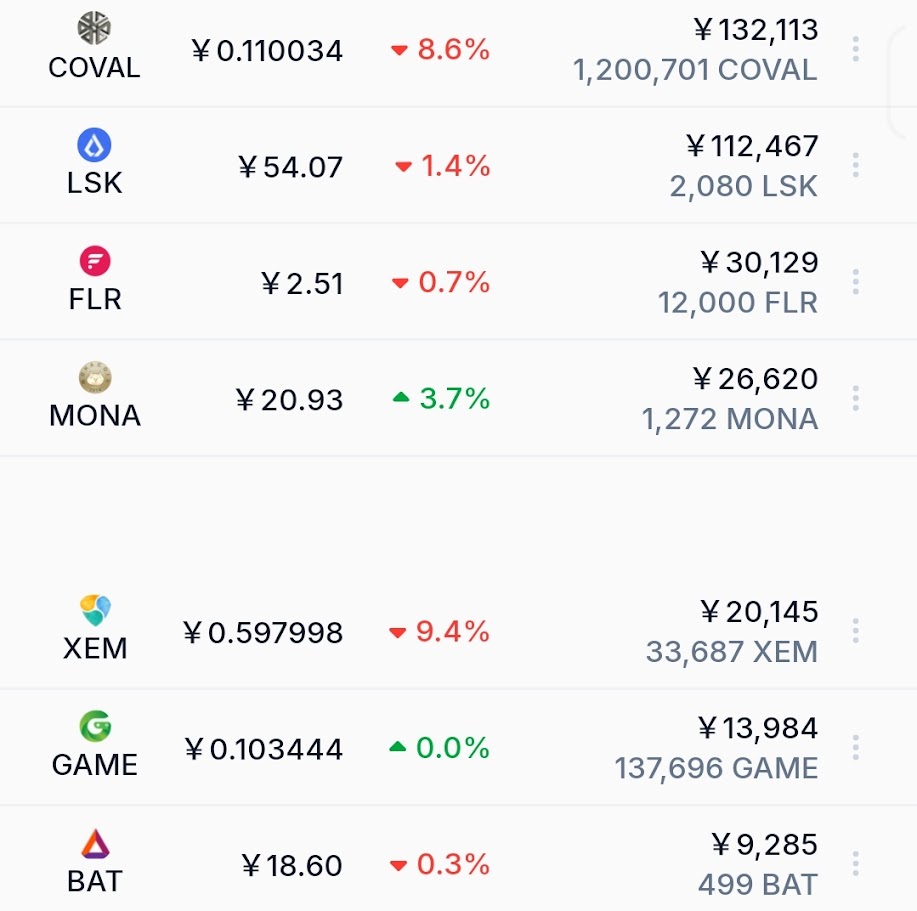This screenshot has width=917, height=911.
Task: Select the MONA 3.7% change indicator
Action: (x=441, y=399)
